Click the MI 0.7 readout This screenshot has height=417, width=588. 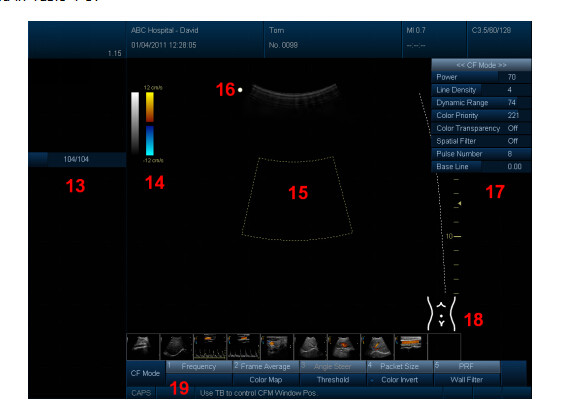point(416,30)
